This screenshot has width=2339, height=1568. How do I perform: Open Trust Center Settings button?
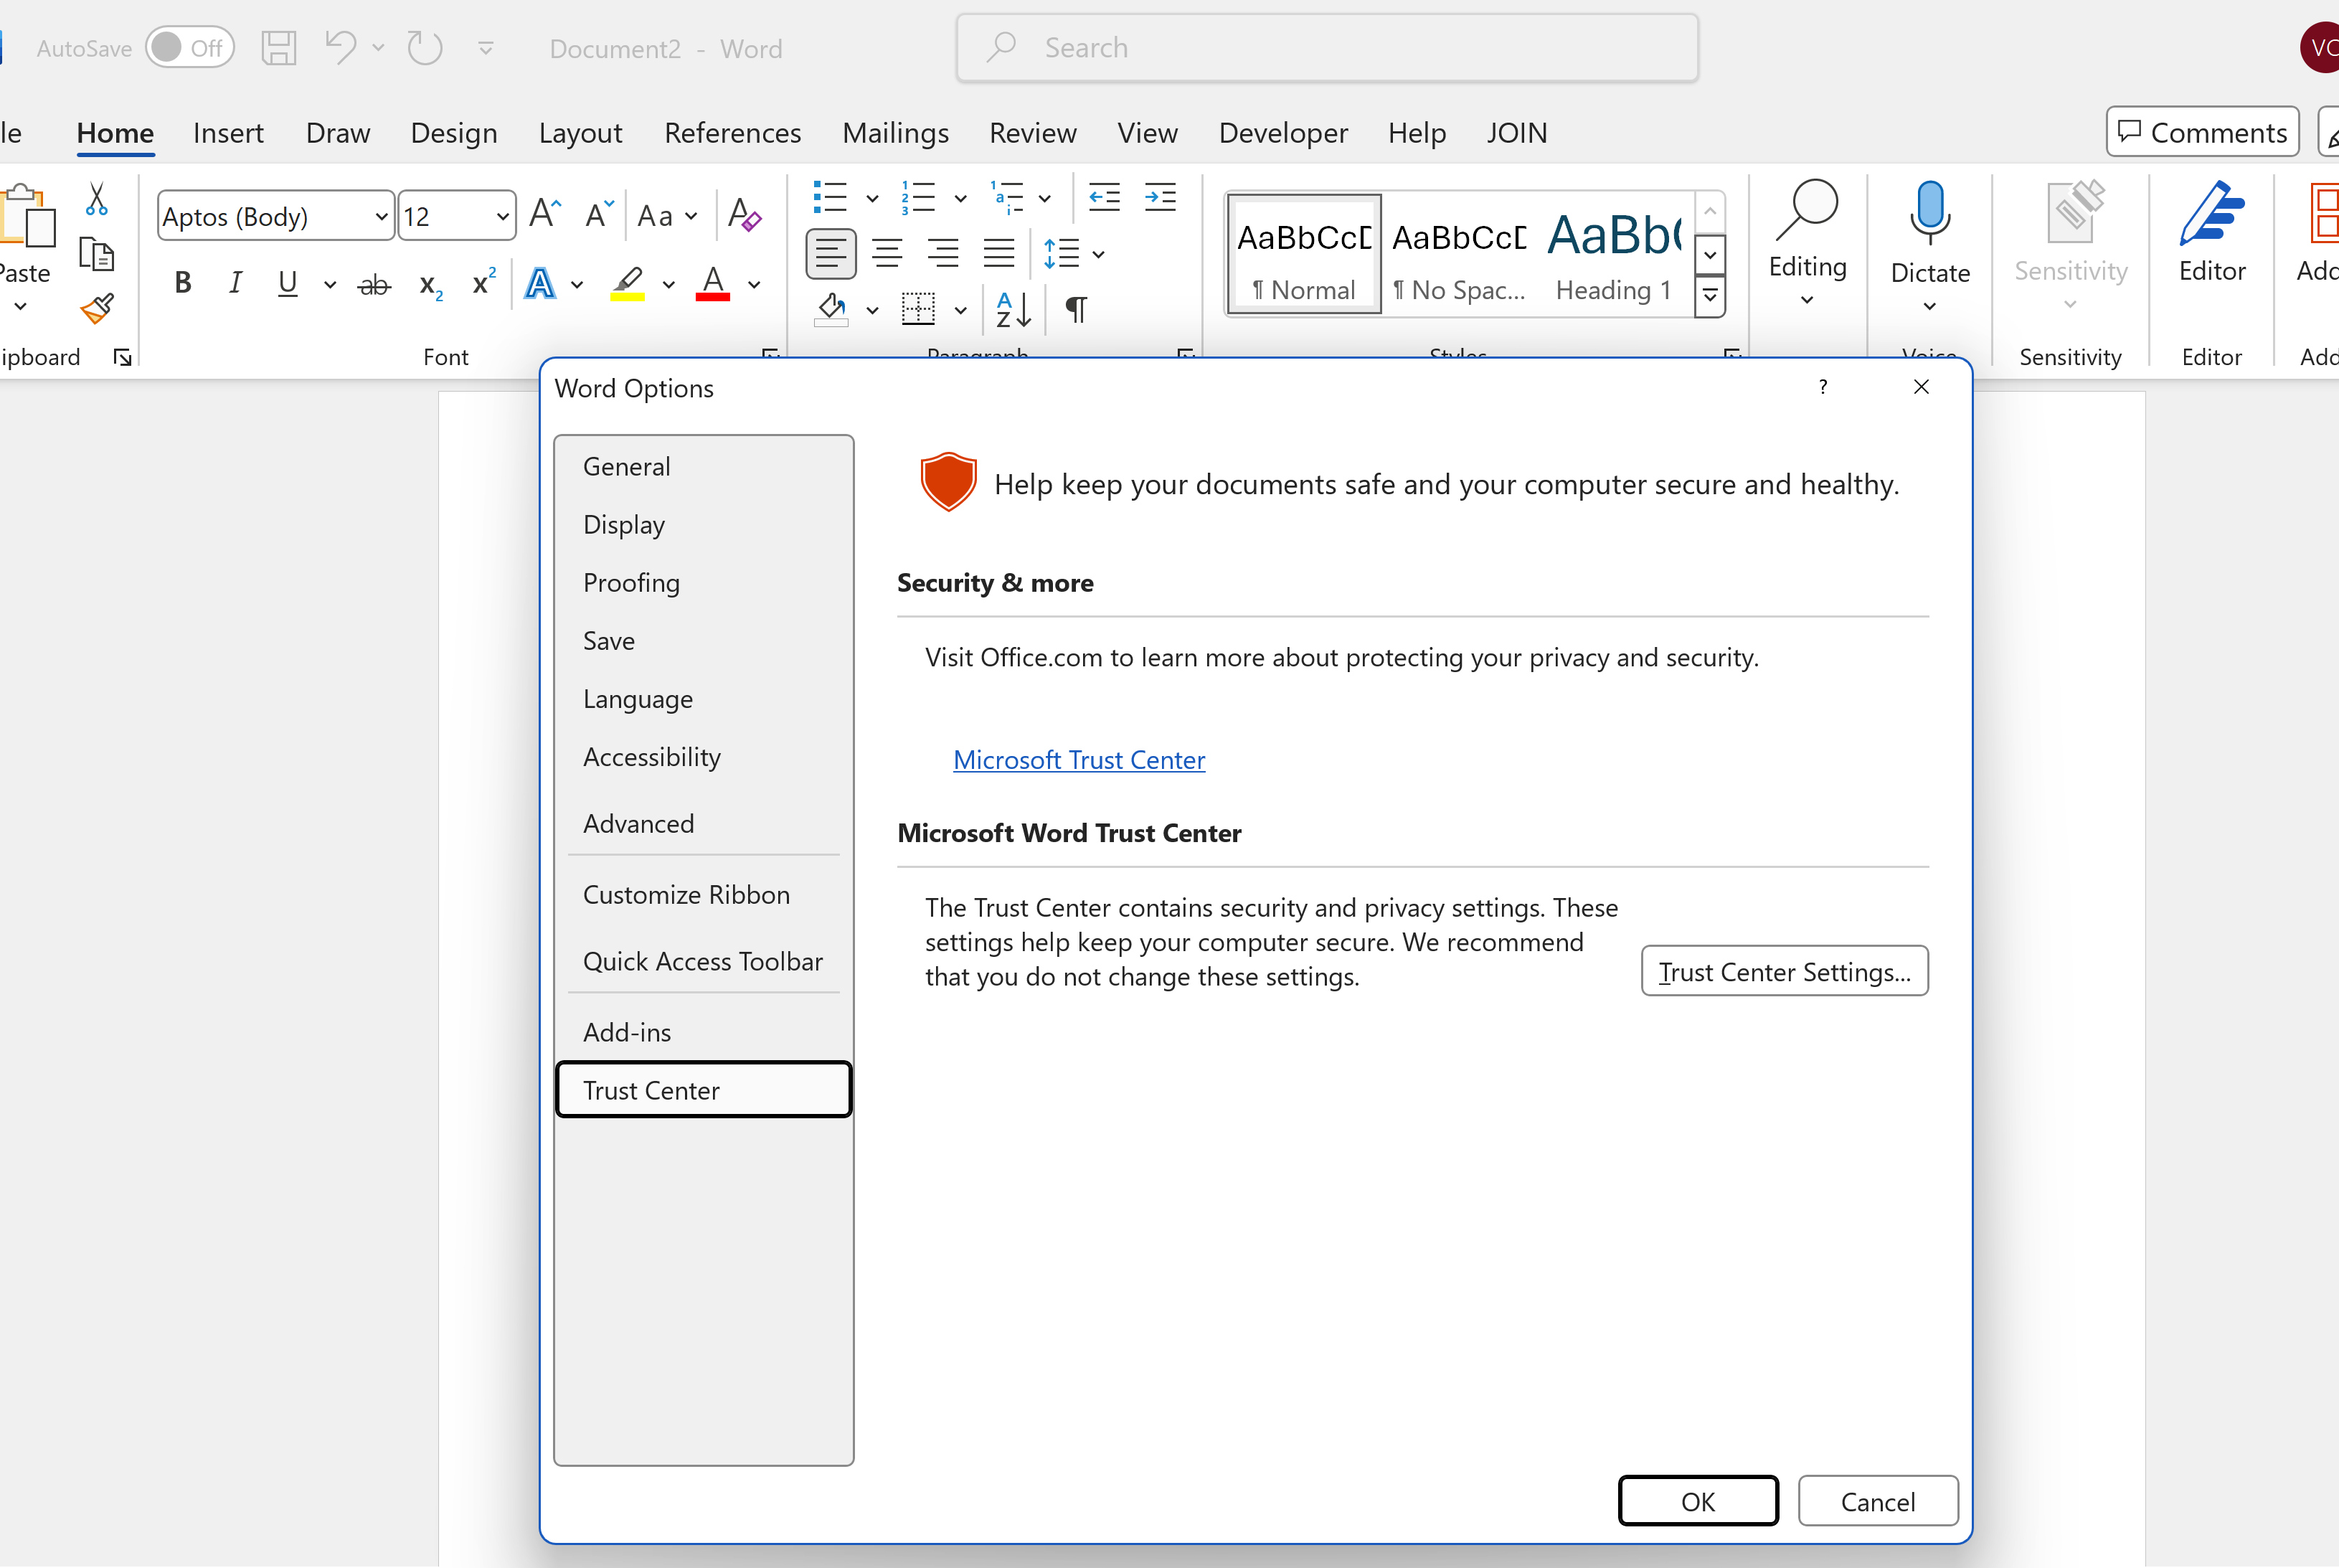coord(1784,972)
